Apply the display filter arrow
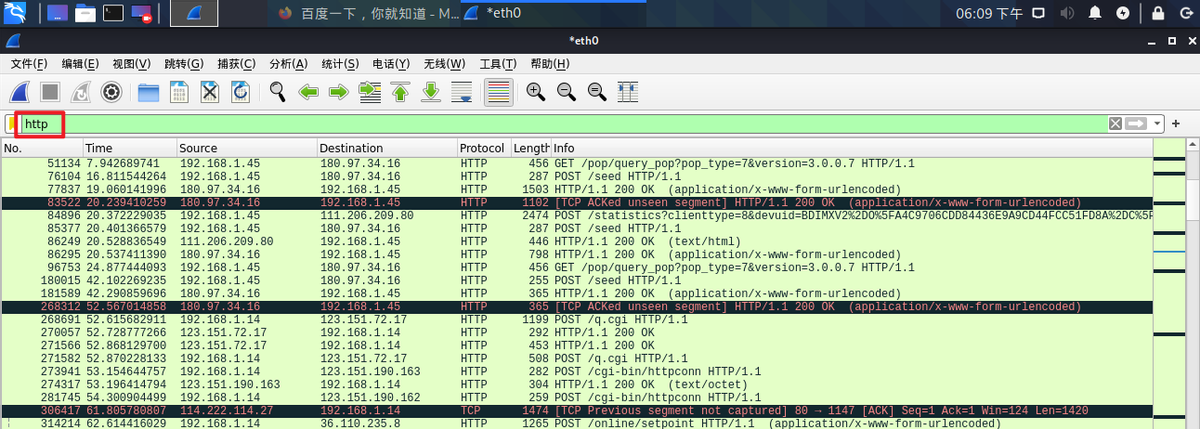1200x429 pixels. click(1136, 123)
